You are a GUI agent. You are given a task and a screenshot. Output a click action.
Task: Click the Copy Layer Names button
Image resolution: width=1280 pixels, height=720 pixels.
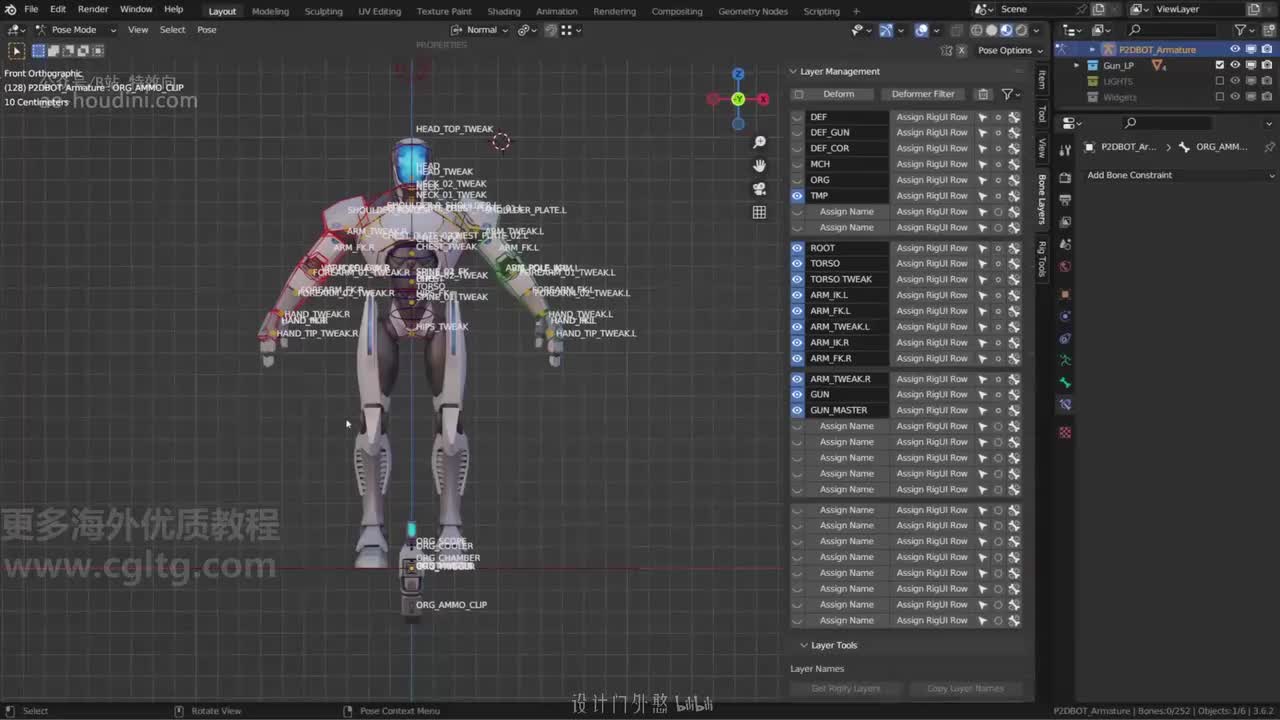(965, 689)
